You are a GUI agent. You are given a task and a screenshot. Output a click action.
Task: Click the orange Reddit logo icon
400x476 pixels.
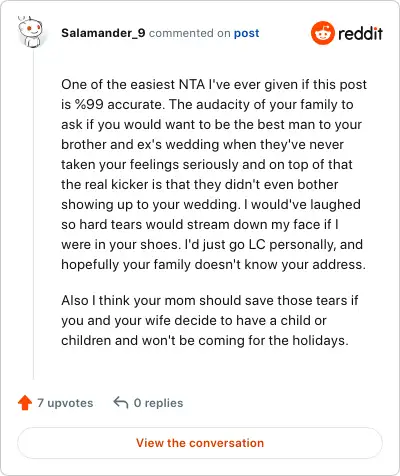[x=322, y=33]
